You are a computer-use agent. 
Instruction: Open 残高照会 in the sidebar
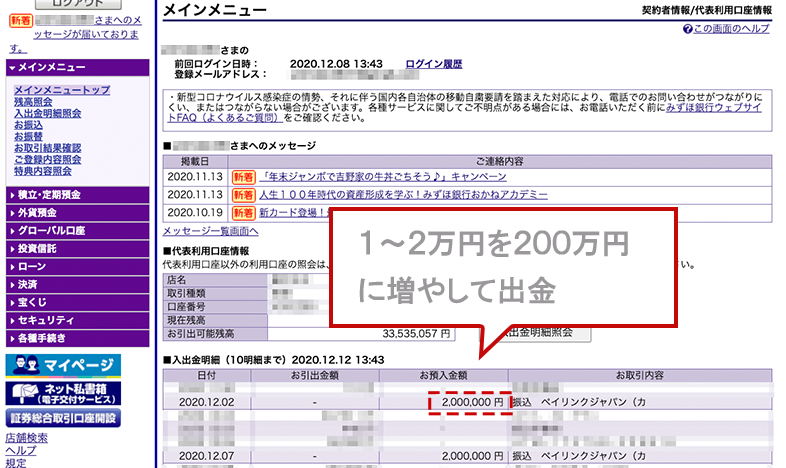coord(33,102)
